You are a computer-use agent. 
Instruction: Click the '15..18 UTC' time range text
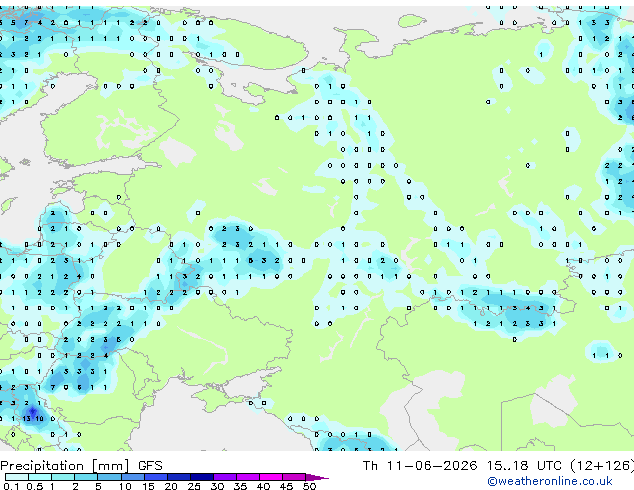[x=524, y=466]
